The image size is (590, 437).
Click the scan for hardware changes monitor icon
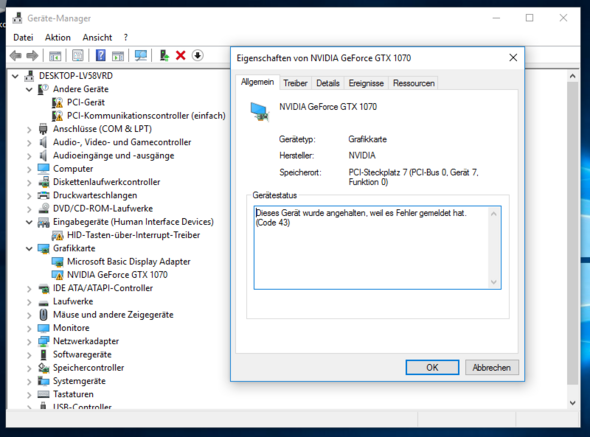coord(141,56)
